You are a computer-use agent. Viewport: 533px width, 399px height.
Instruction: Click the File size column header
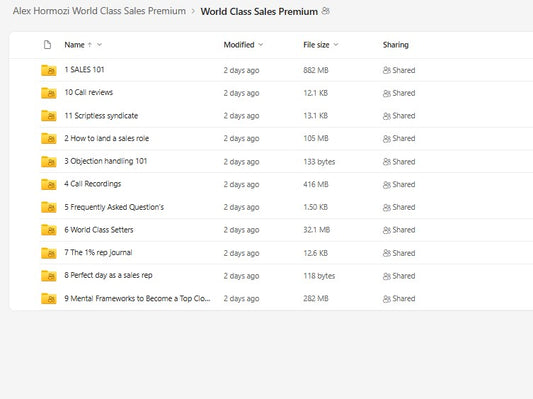click(316, 45)
